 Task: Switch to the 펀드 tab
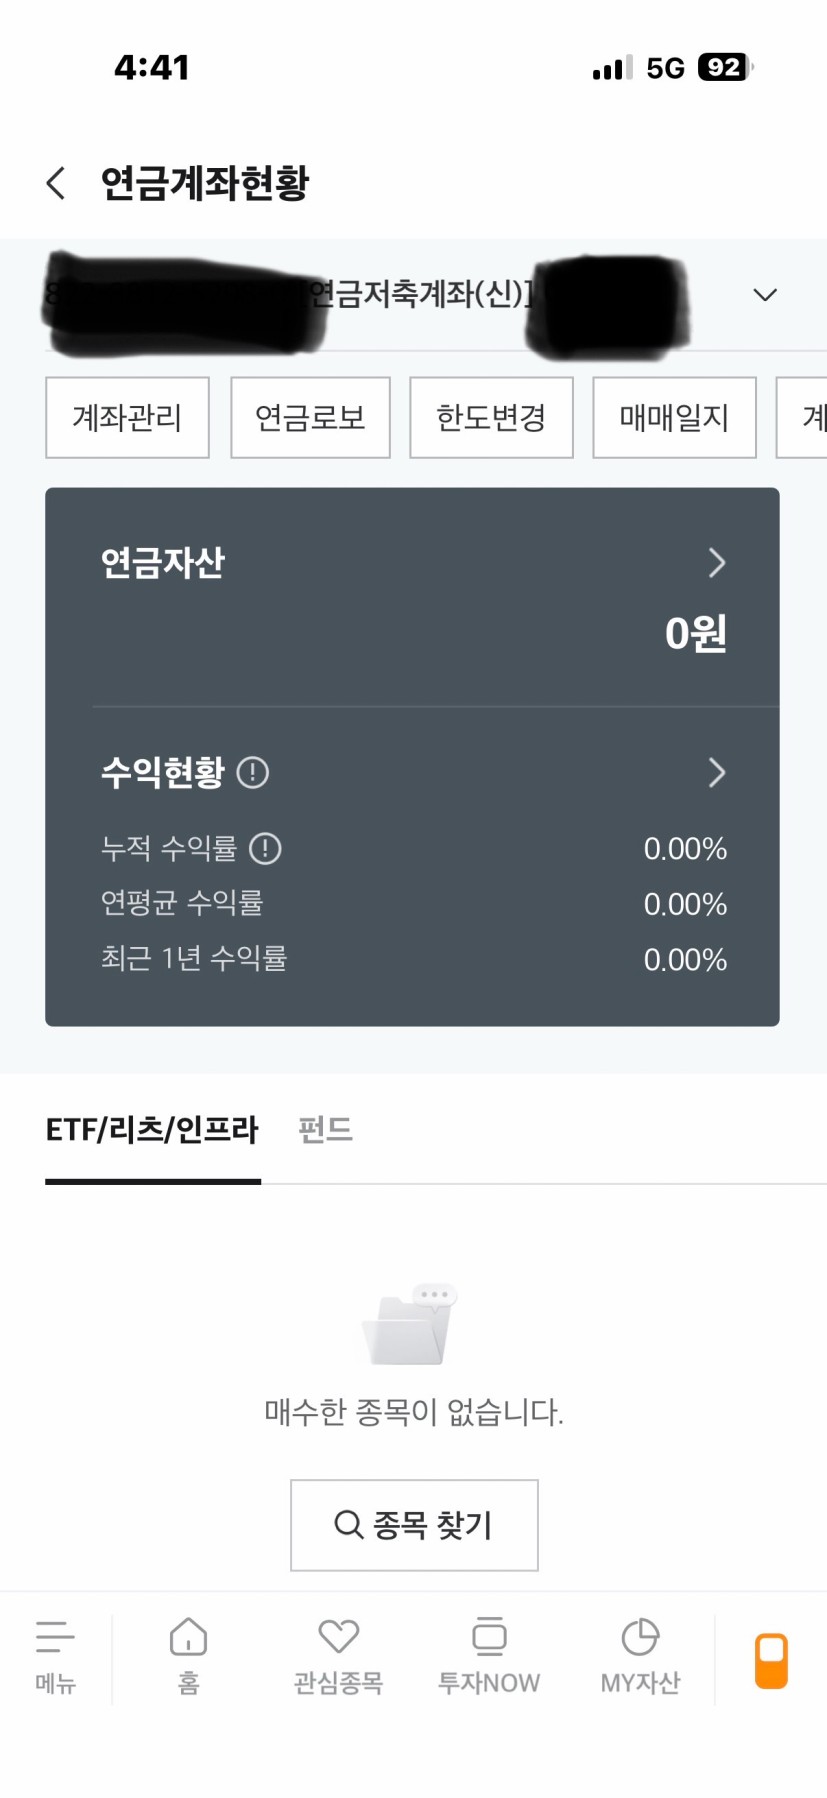coord(325,1130)
